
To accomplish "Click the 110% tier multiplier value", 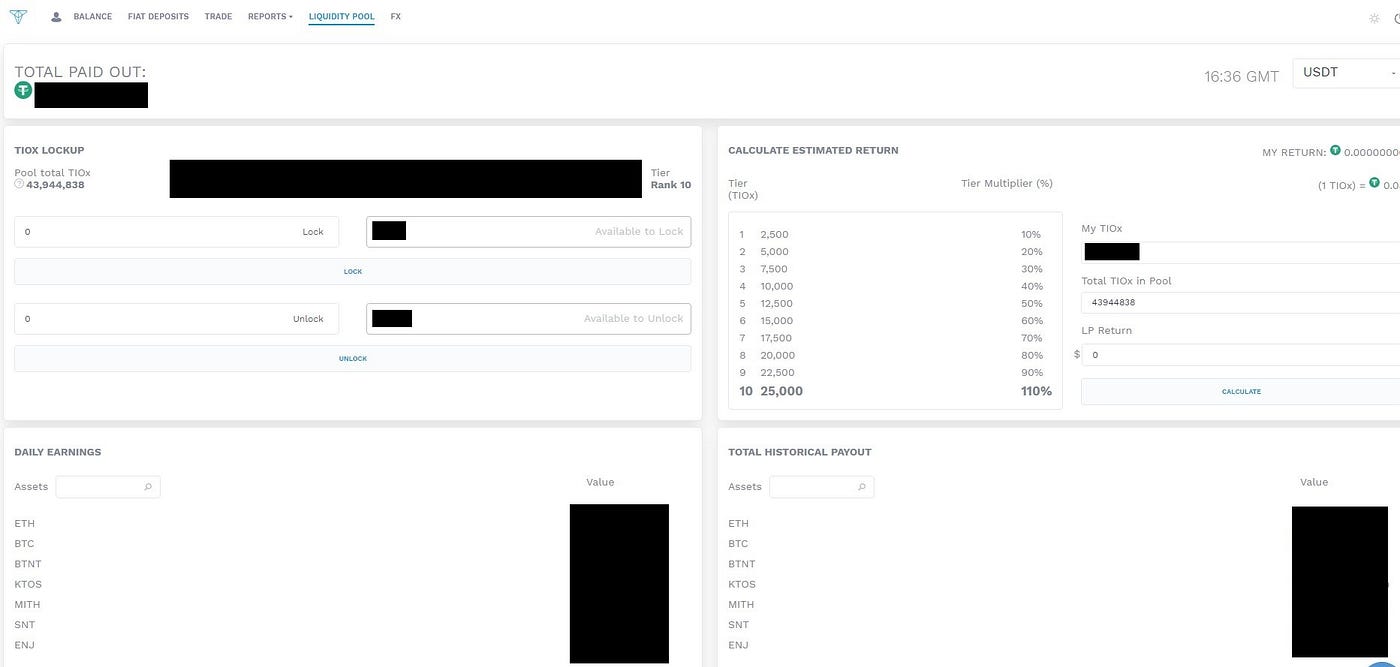I will tap(1036, 392).
